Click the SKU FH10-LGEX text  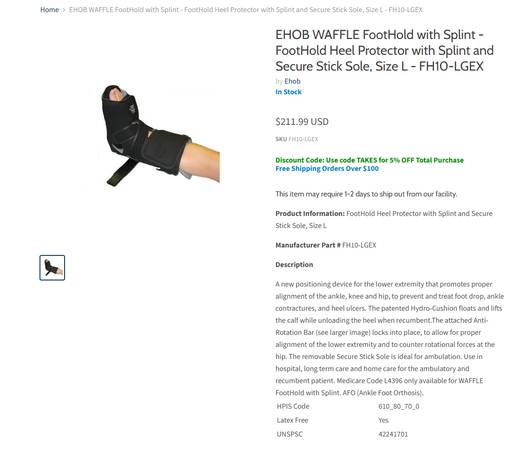pos(297,139)
